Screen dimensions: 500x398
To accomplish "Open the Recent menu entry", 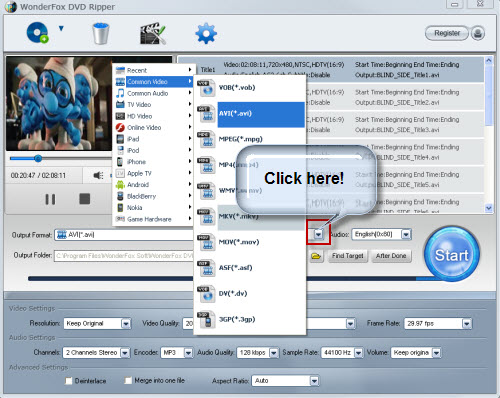I will 153,70.
